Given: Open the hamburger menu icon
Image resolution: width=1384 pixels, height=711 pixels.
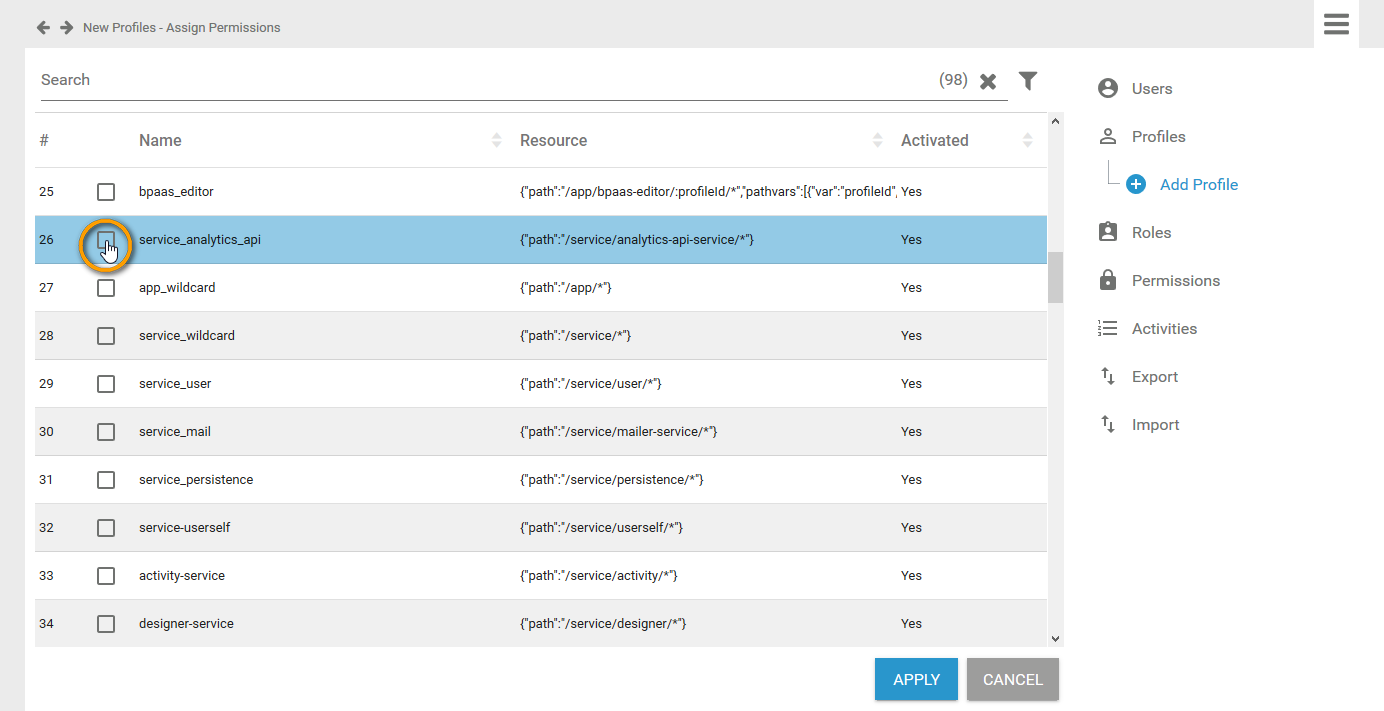Looking at the screenshot, I should 1336,24.
